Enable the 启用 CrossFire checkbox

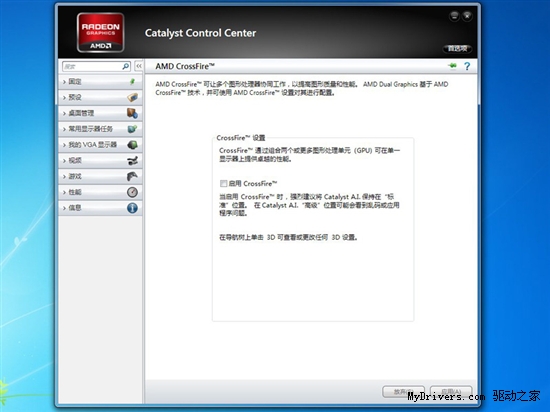pyautogui.click(x=223, y=183)
